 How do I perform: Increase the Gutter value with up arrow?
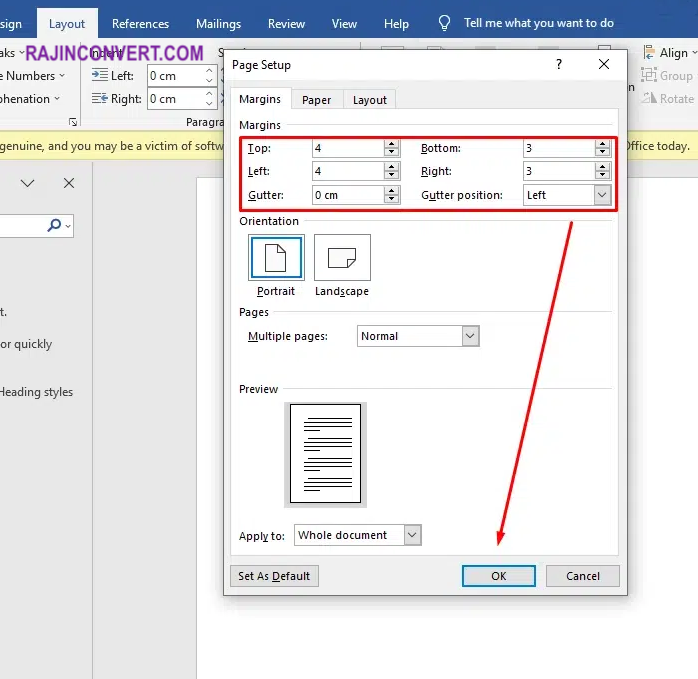[391, 191]
